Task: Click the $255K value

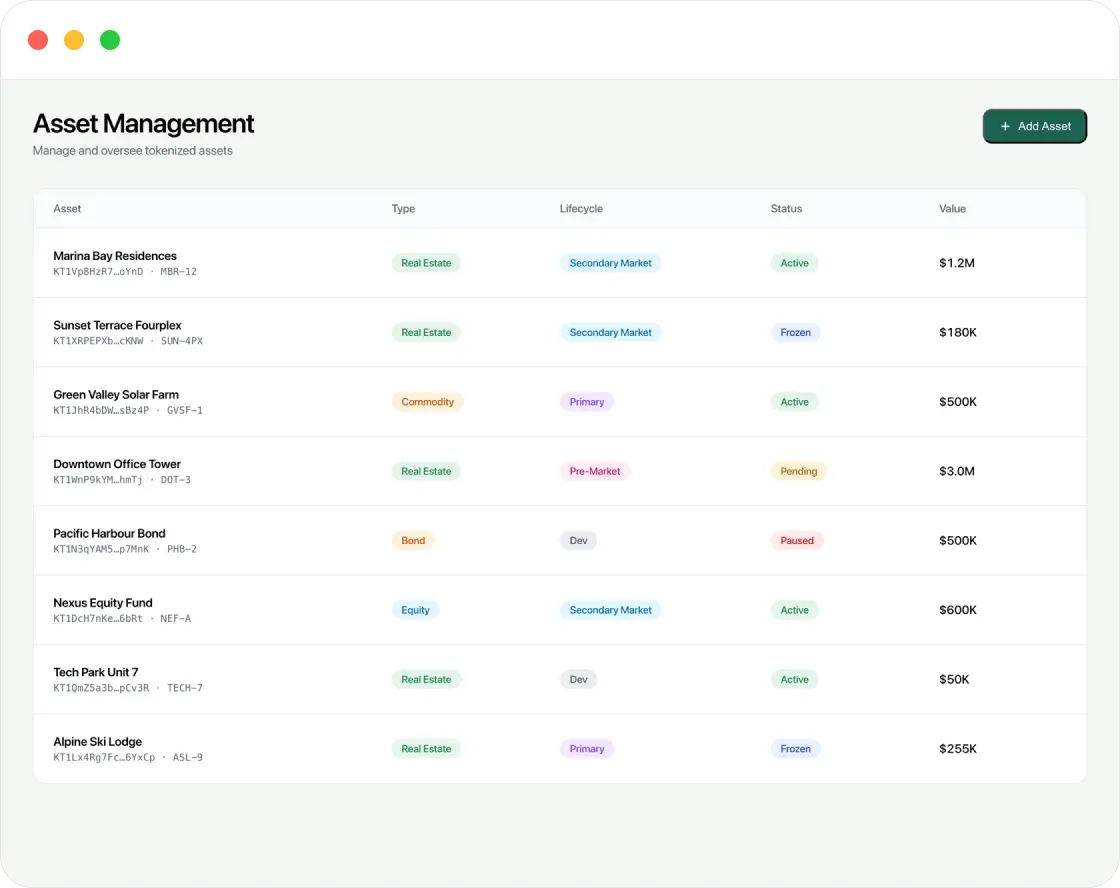Action: [957, 748]
